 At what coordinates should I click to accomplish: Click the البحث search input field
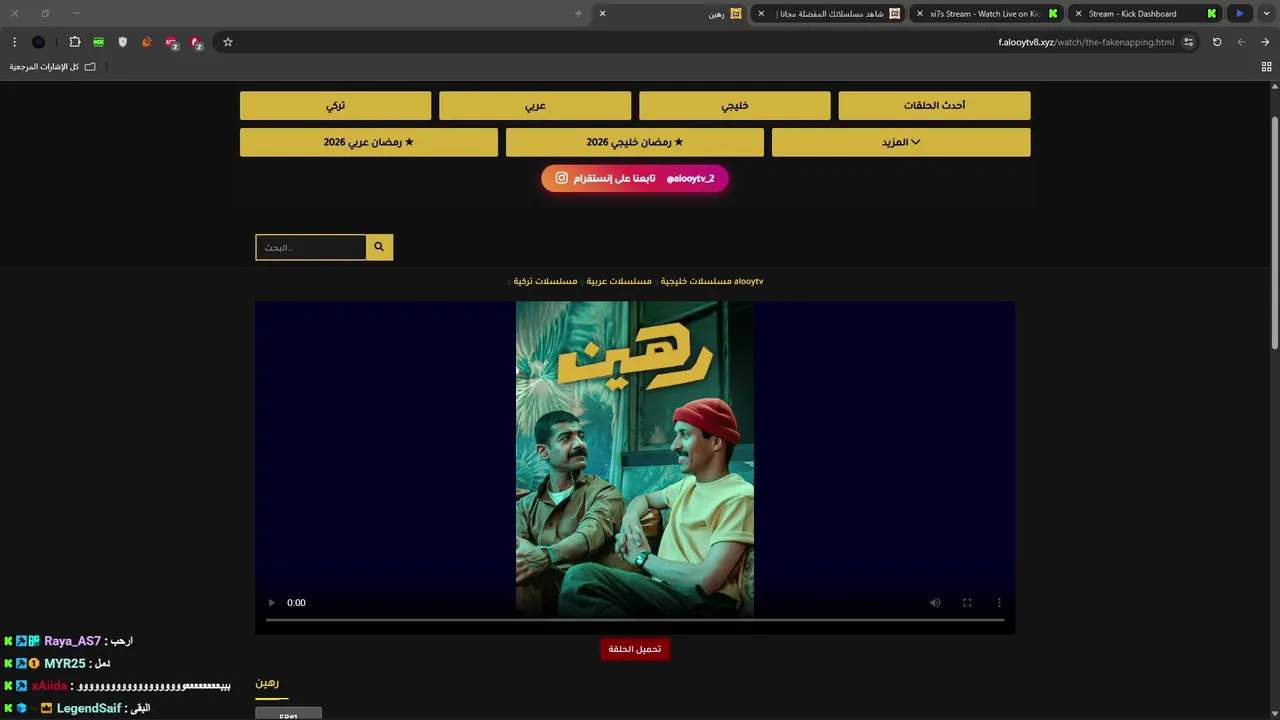coord(311,247)
